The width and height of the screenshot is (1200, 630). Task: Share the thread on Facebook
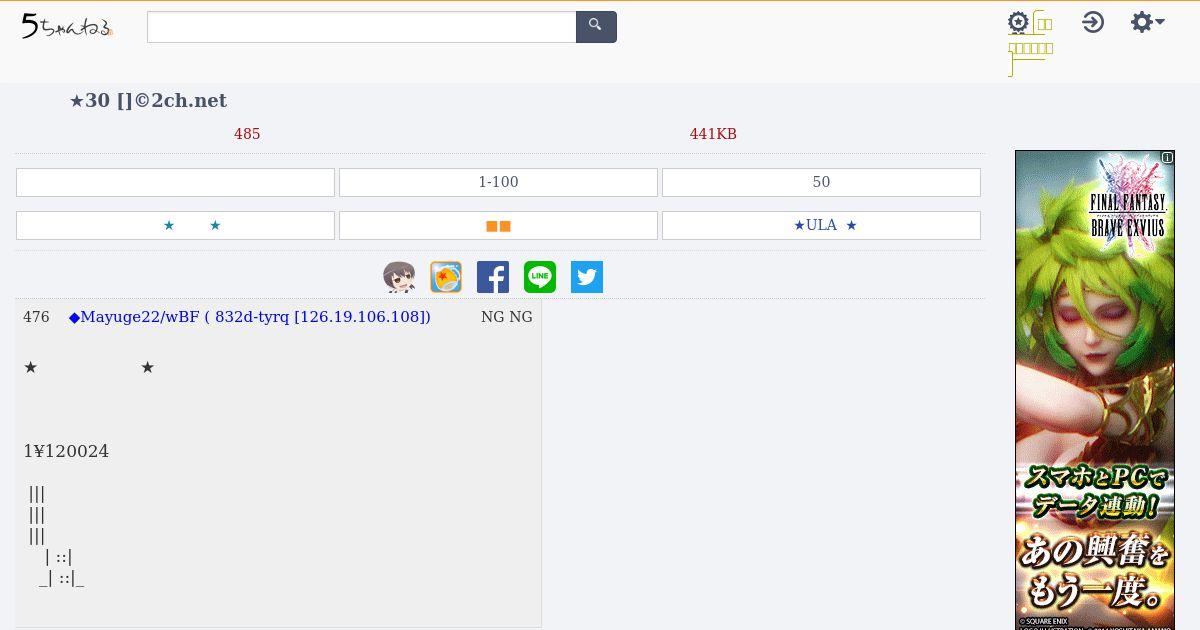pyautogui.click(x=493, y=277)
